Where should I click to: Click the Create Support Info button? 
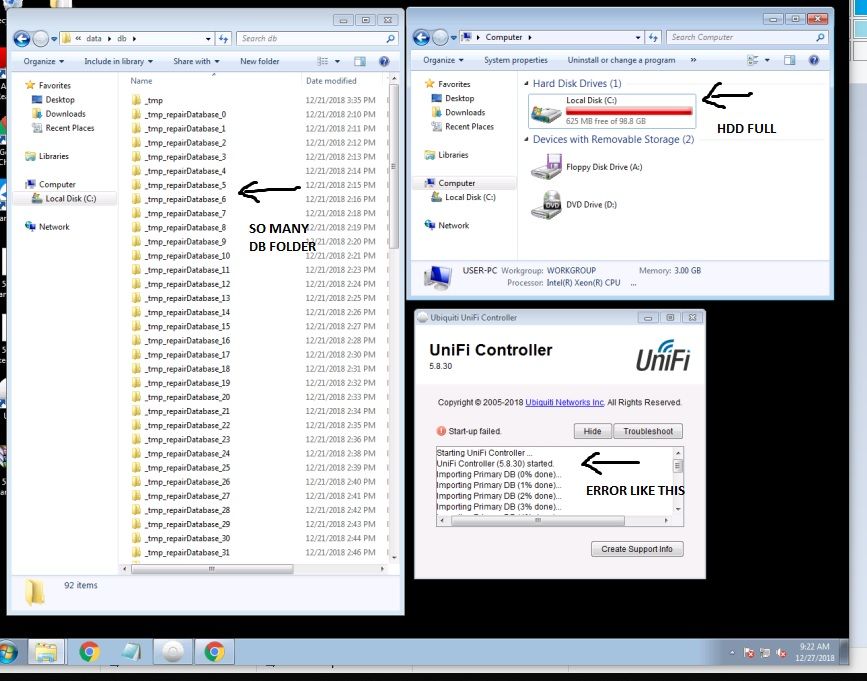(637, 549)
